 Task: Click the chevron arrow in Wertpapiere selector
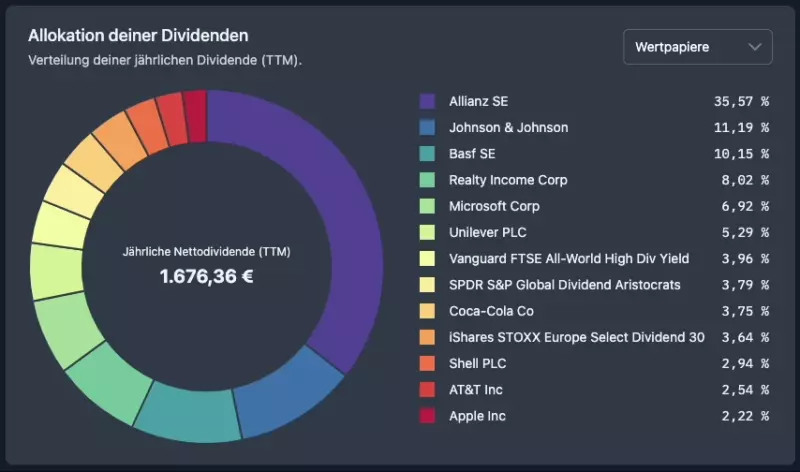coord(754,47)
